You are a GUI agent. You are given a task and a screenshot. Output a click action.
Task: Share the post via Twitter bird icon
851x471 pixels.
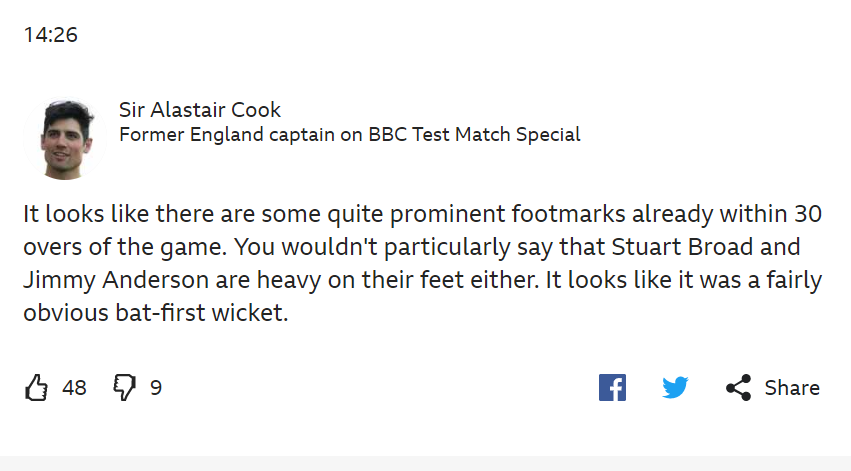click(x=675, y=388)
